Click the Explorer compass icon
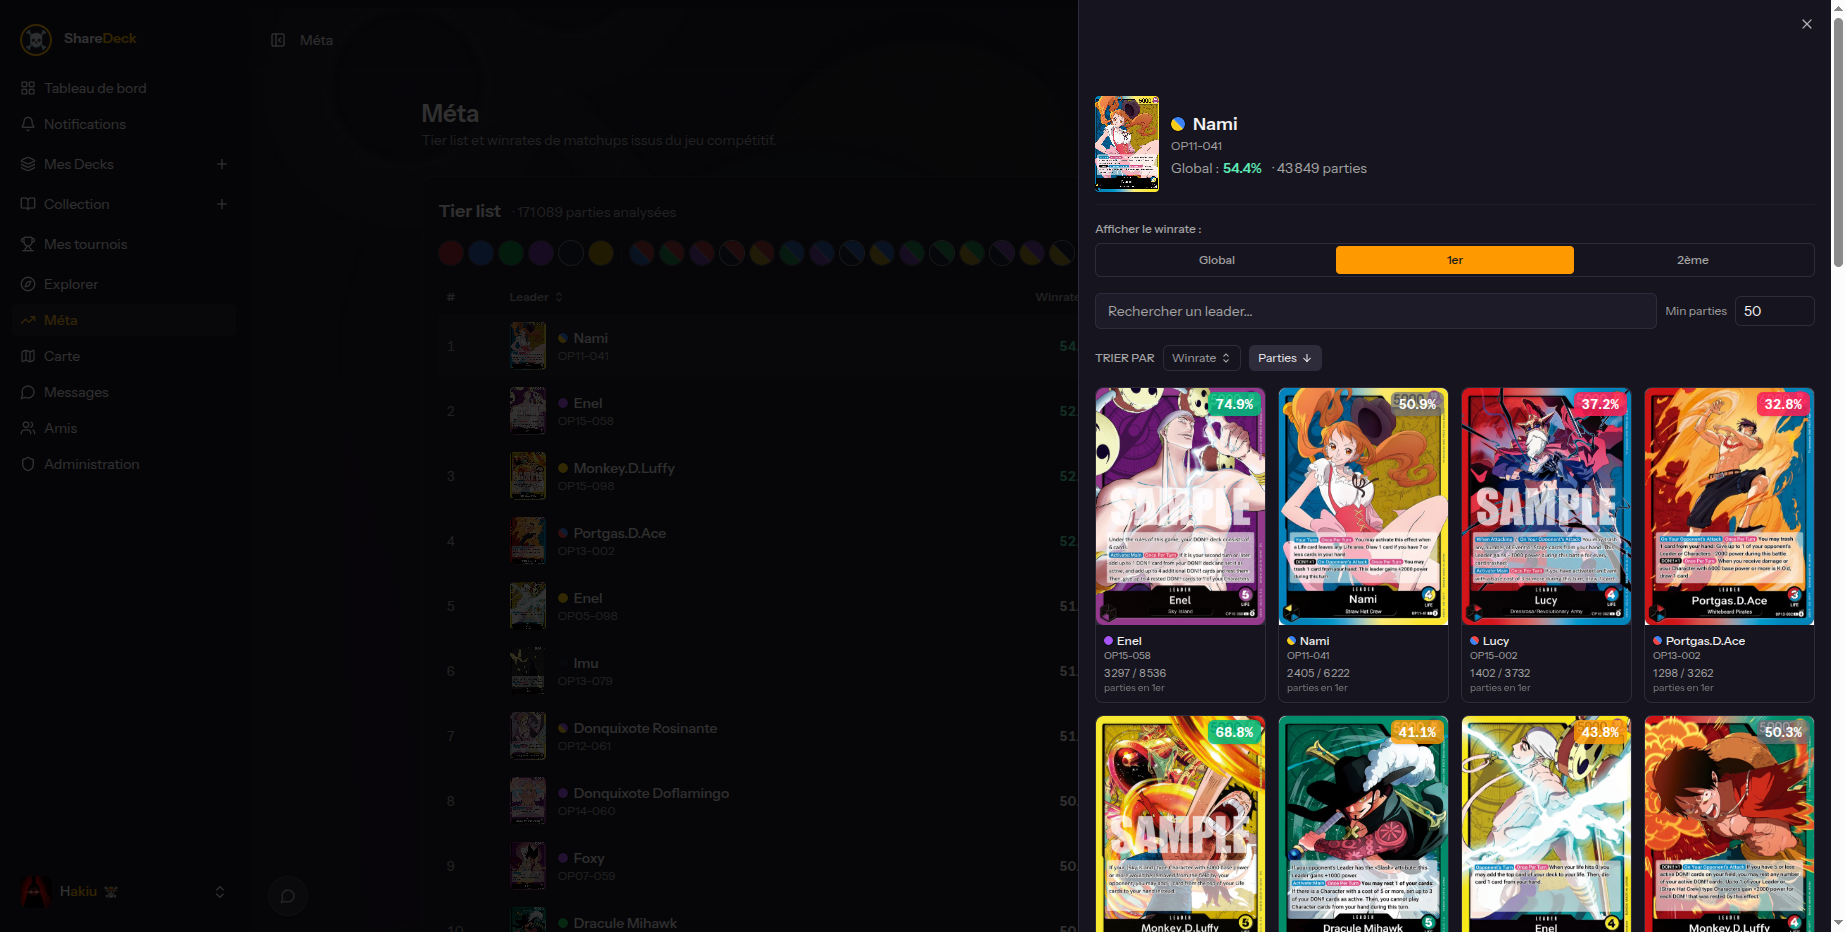Viewport: 1846px width, 932px height. pyautogui.click(x=28, y=284)
